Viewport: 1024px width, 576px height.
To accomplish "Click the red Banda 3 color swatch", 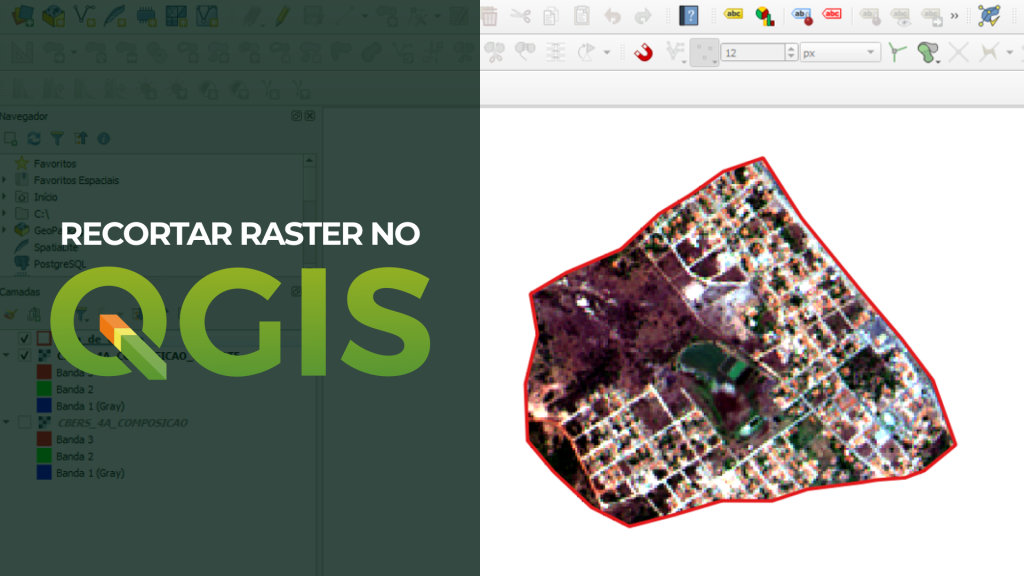I will 43,439.
